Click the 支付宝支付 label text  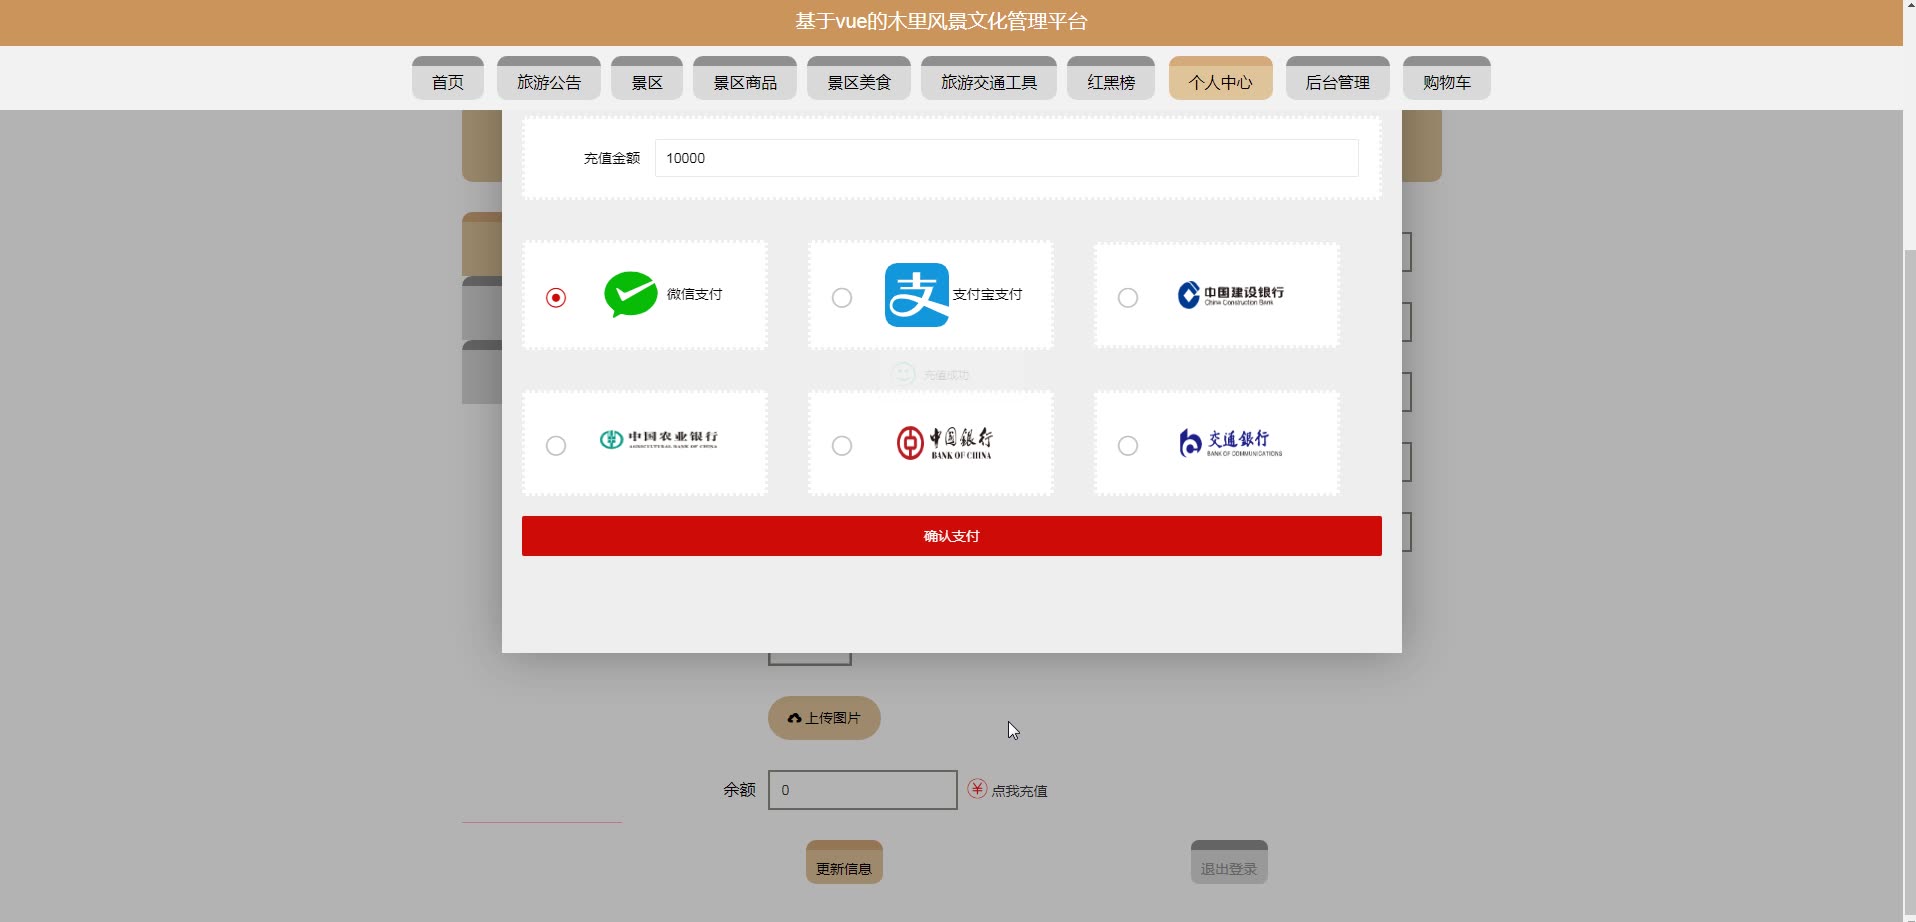(987, 294)
